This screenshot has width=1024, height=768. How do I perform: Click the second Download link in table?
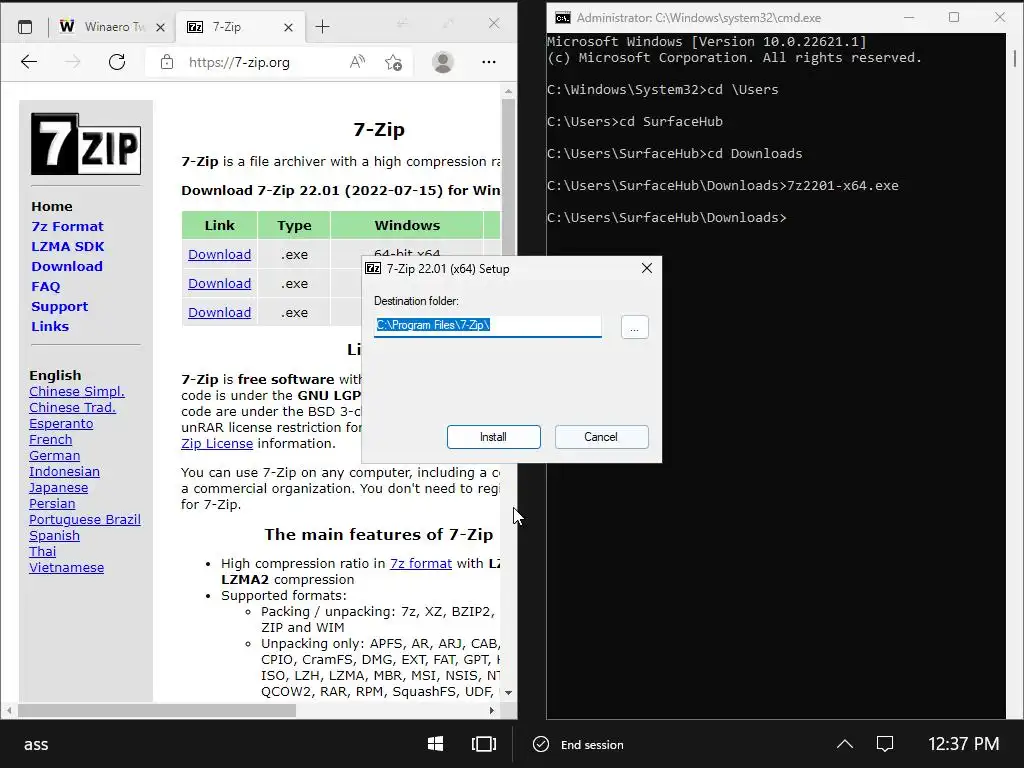click(219, 283)
